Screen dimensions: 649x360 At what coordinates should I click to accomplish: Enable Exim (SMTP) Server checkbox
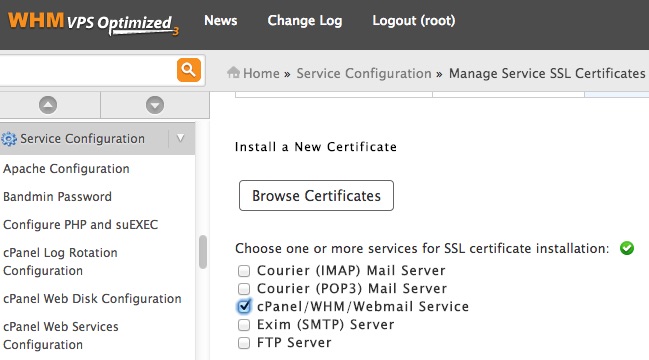pos(244,325)
